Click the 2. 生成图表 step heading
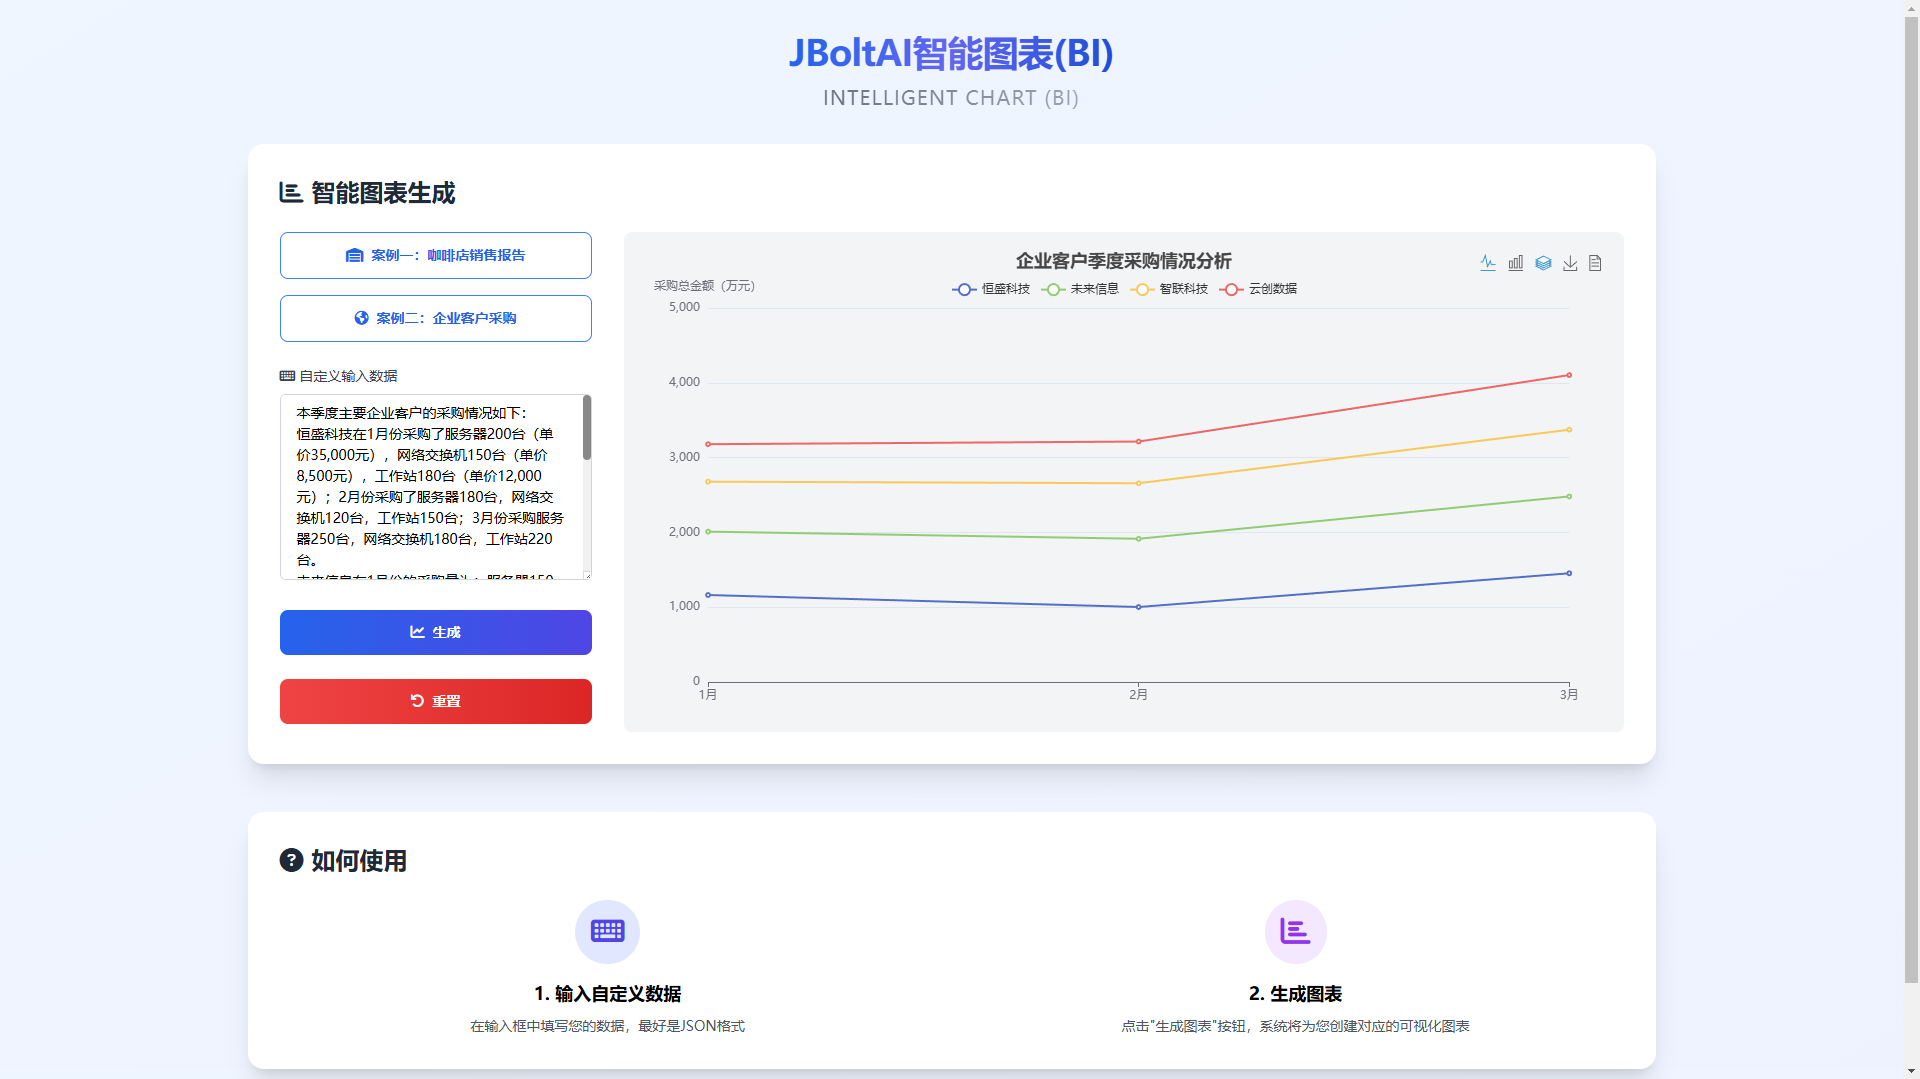Viewport: 1920px width, 1079px height. coord(1295,994)
